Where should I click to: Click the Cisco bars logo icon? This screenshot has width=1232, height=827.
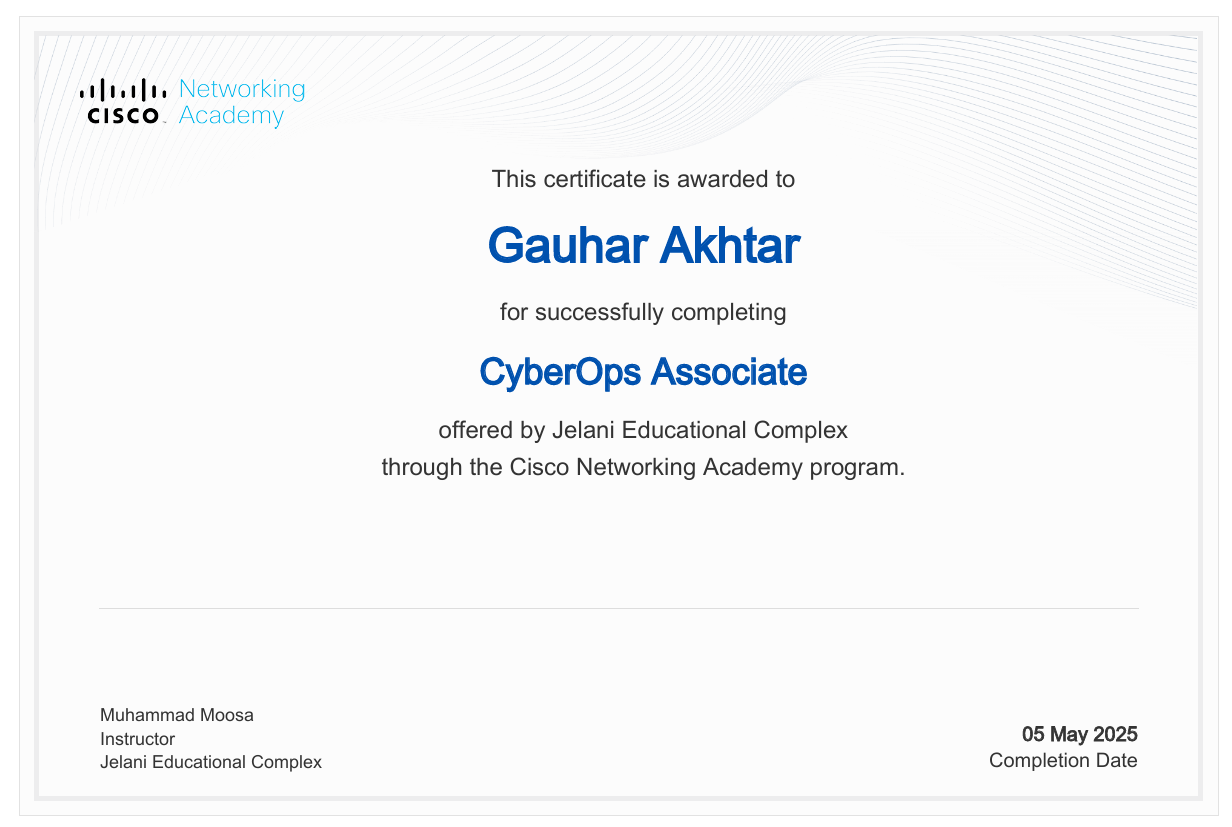coord(123,90)
